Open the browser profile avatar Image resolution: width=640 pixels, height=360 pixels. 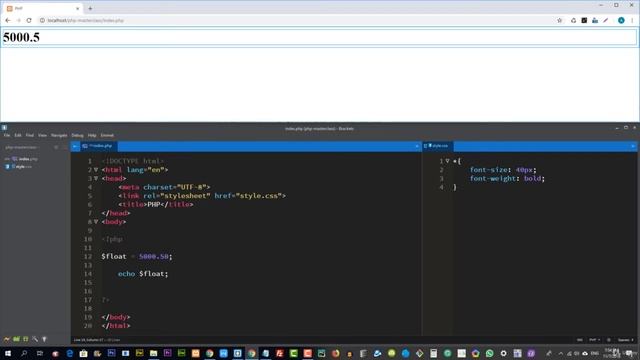click(621, 20)
